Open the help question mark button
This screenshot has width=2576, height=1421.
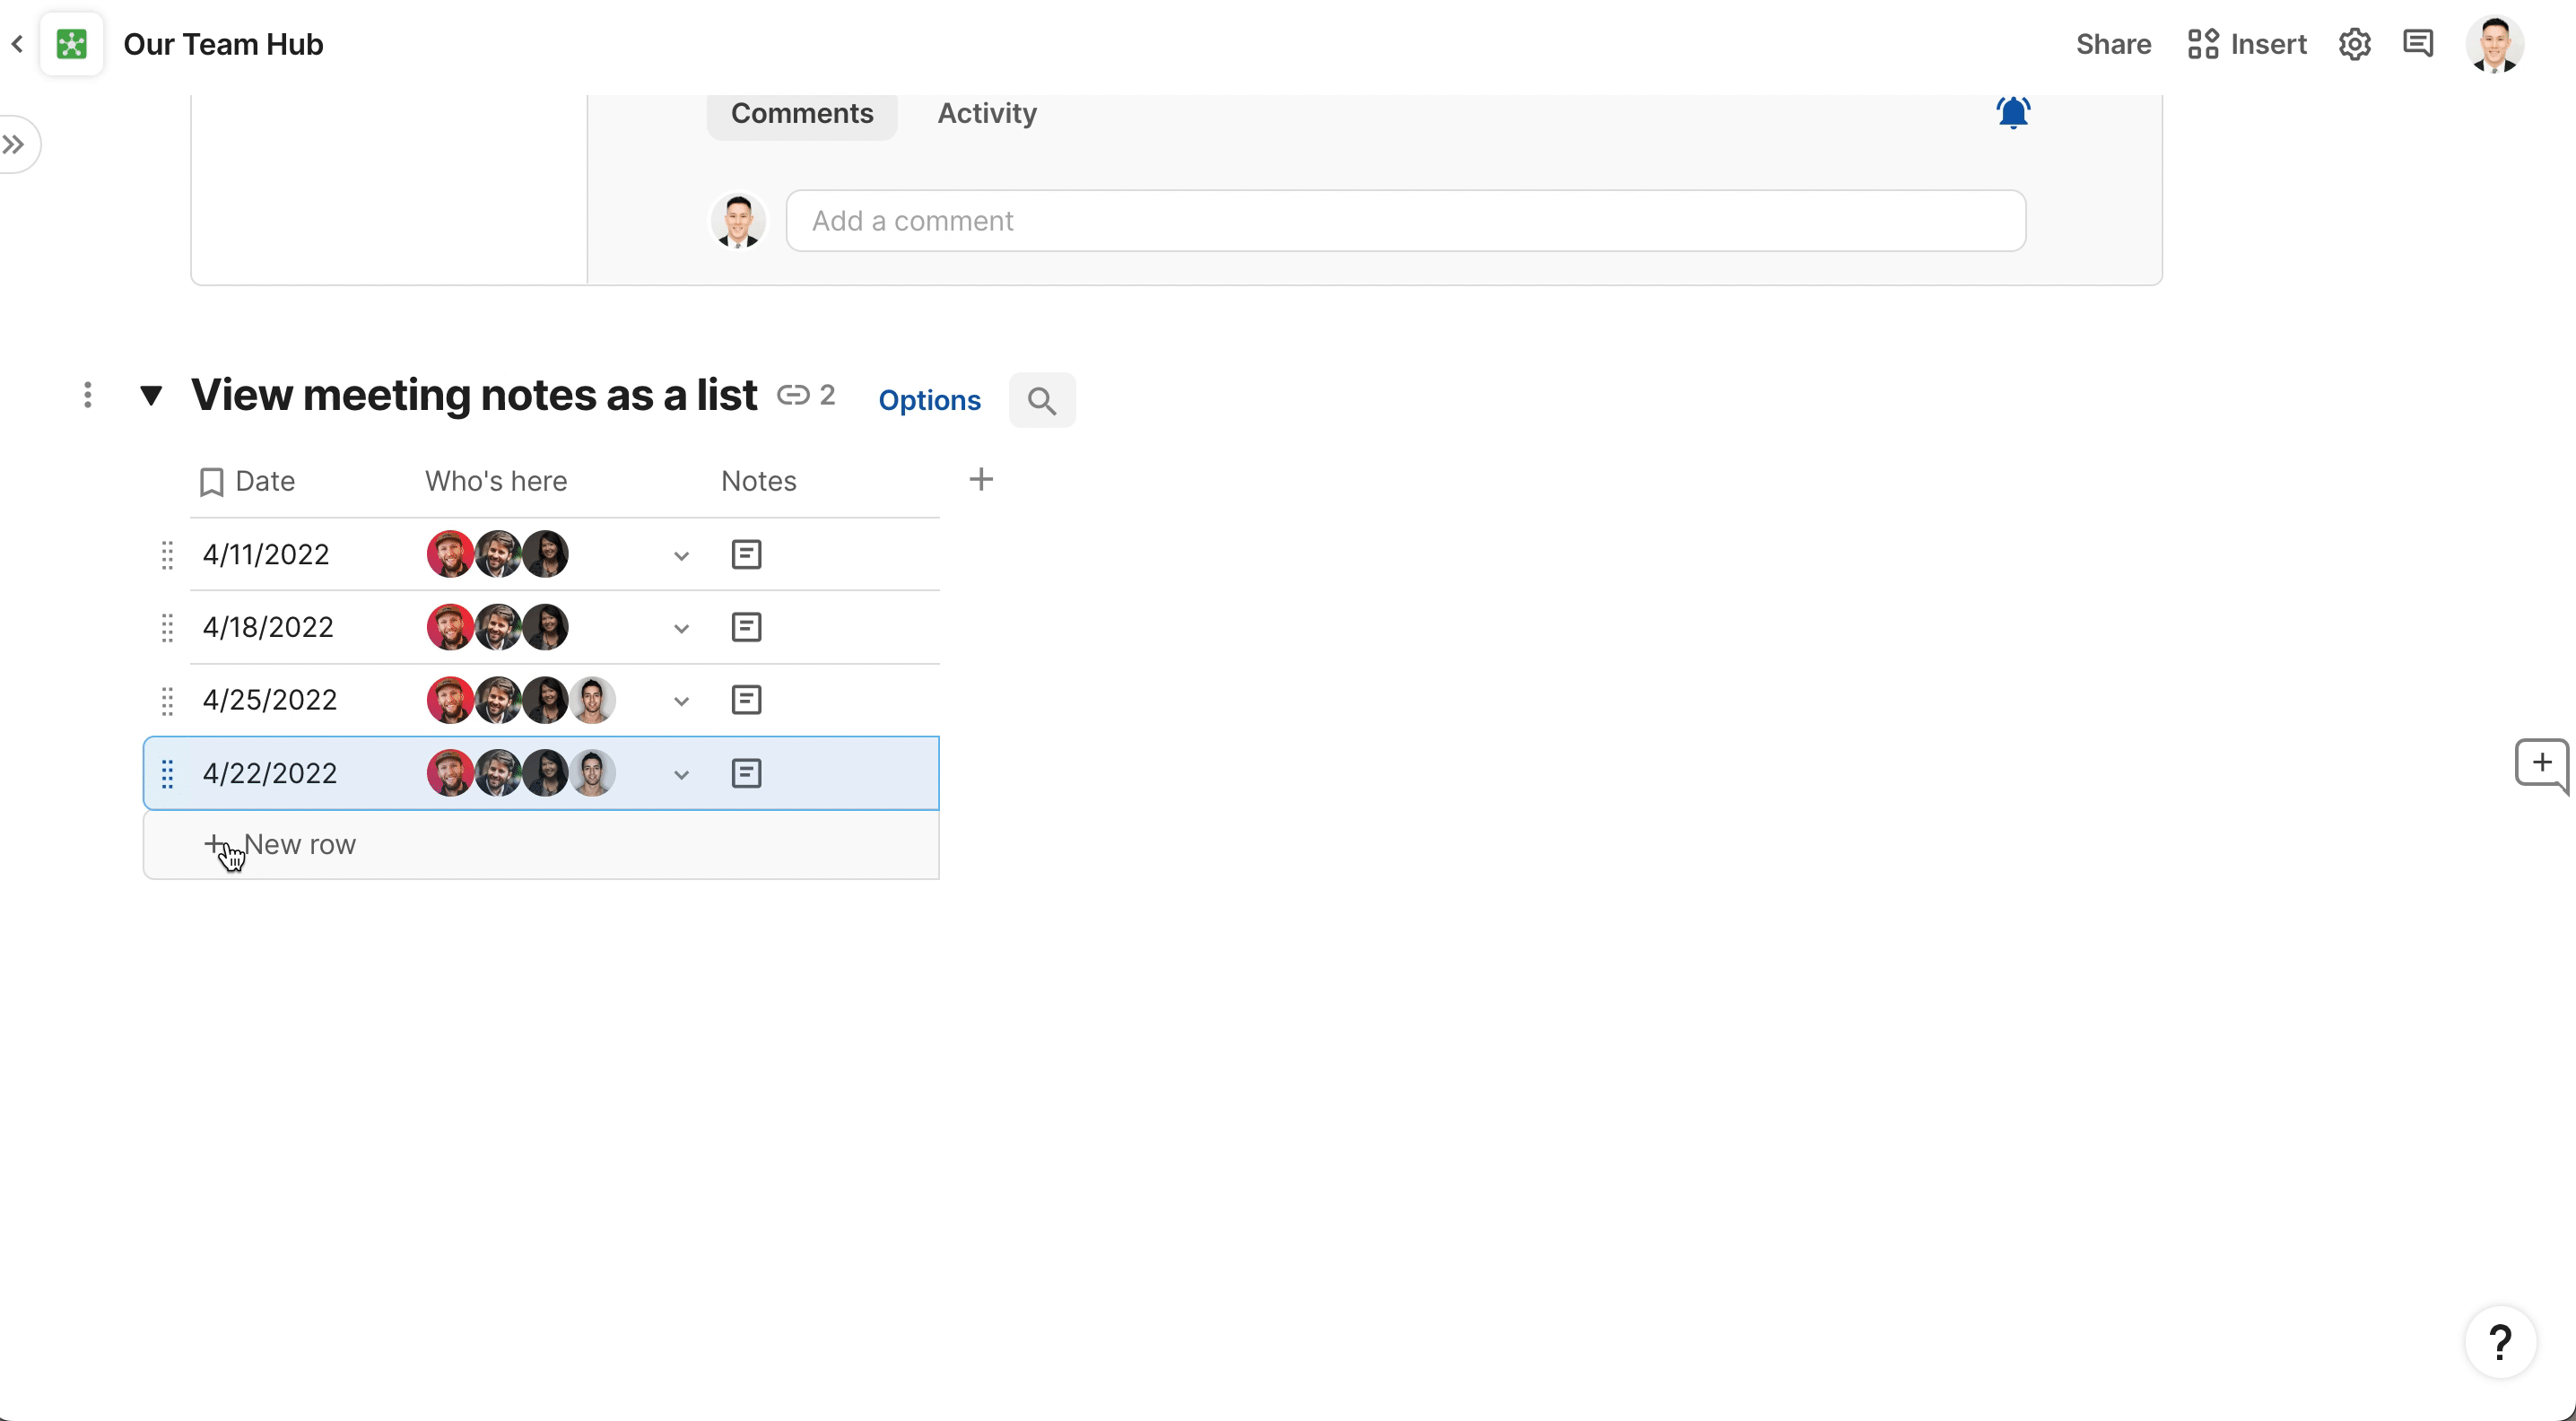pos(2500,1342)
